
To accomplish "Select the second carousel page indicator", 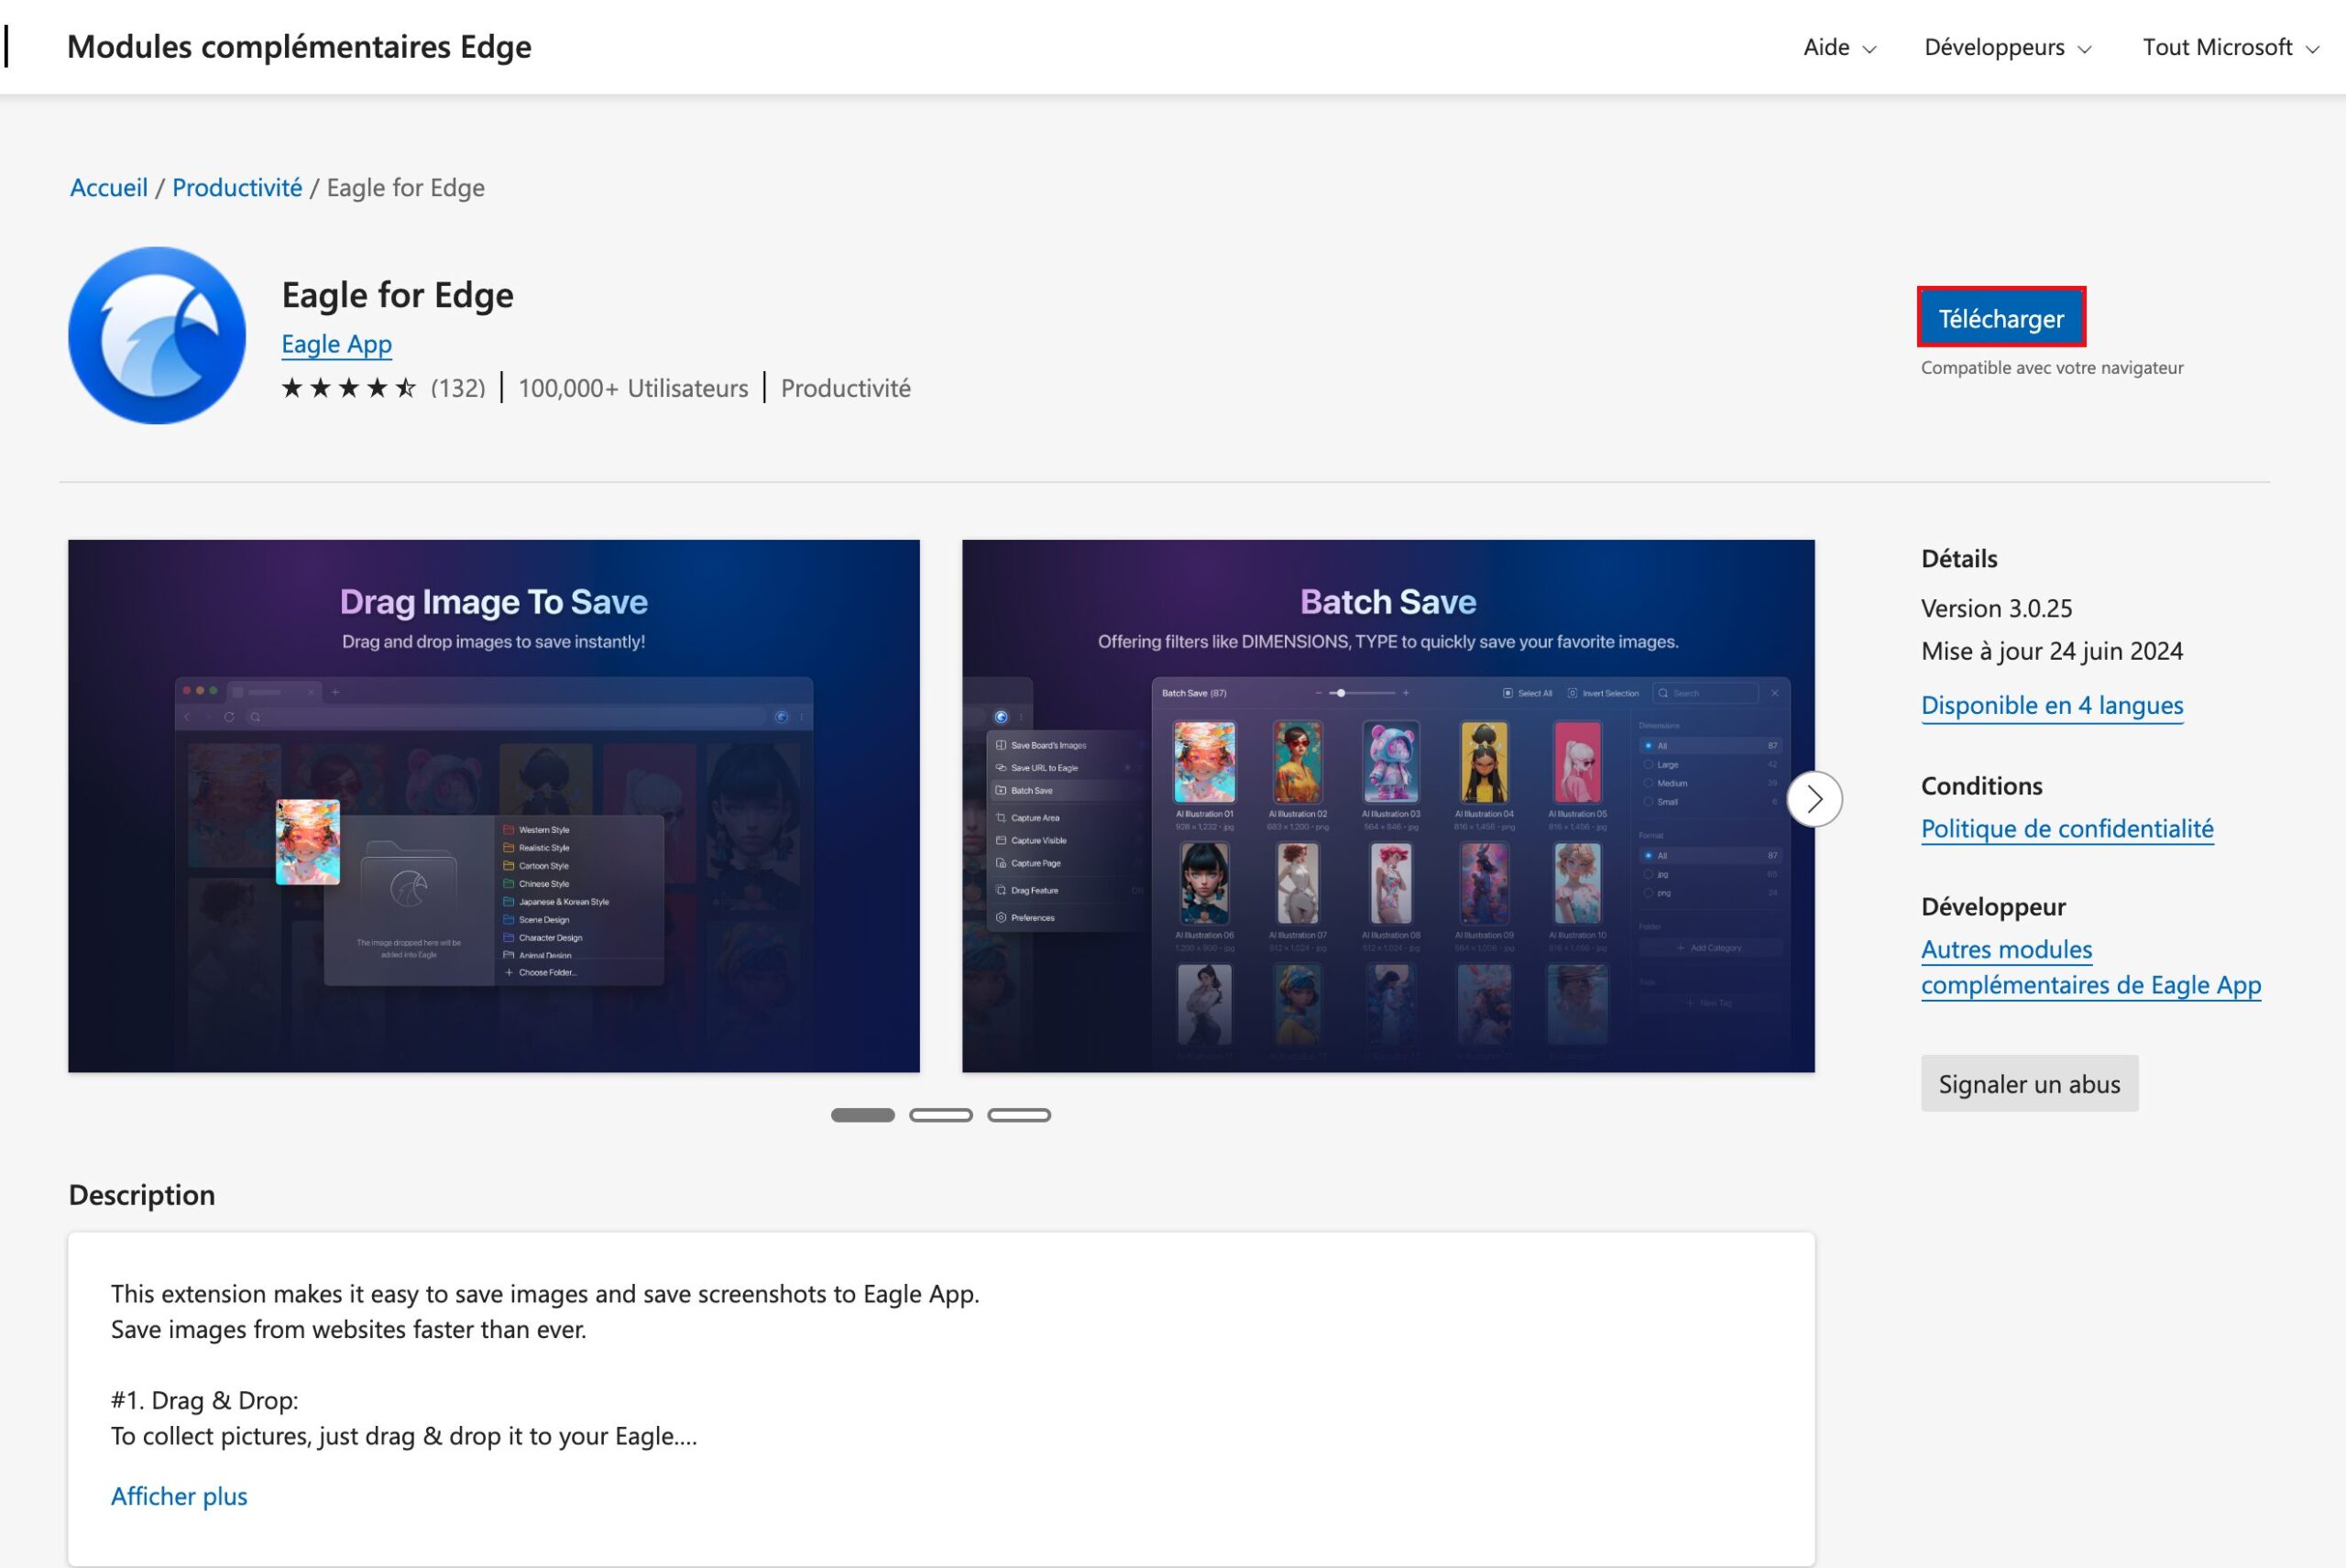I will coord(941,1115).
